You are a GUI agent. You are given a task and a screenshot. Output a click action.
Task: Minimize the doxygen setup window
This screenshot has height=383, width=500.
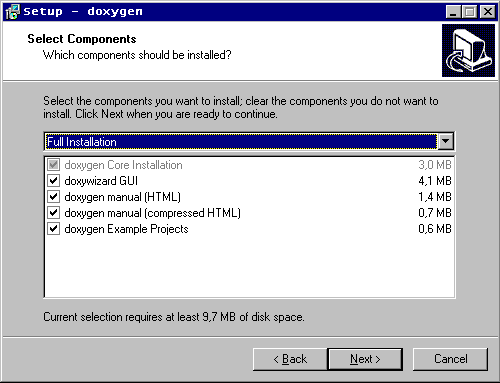point(453,12)
